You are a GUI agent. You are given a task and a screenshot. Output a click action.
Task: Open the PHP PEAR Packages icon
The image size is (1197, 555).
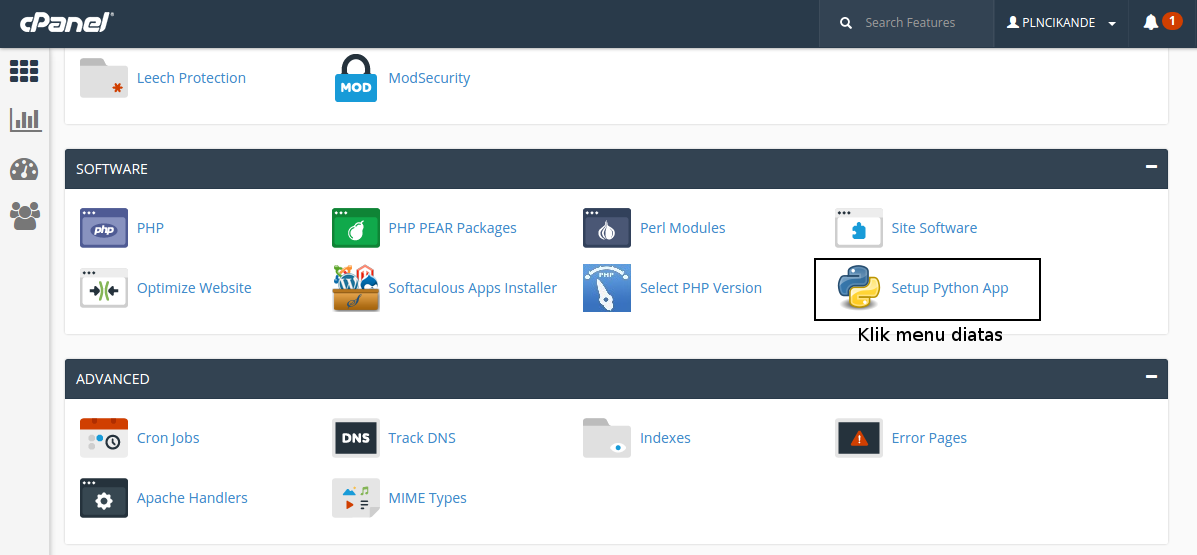(x=356, y=228)
